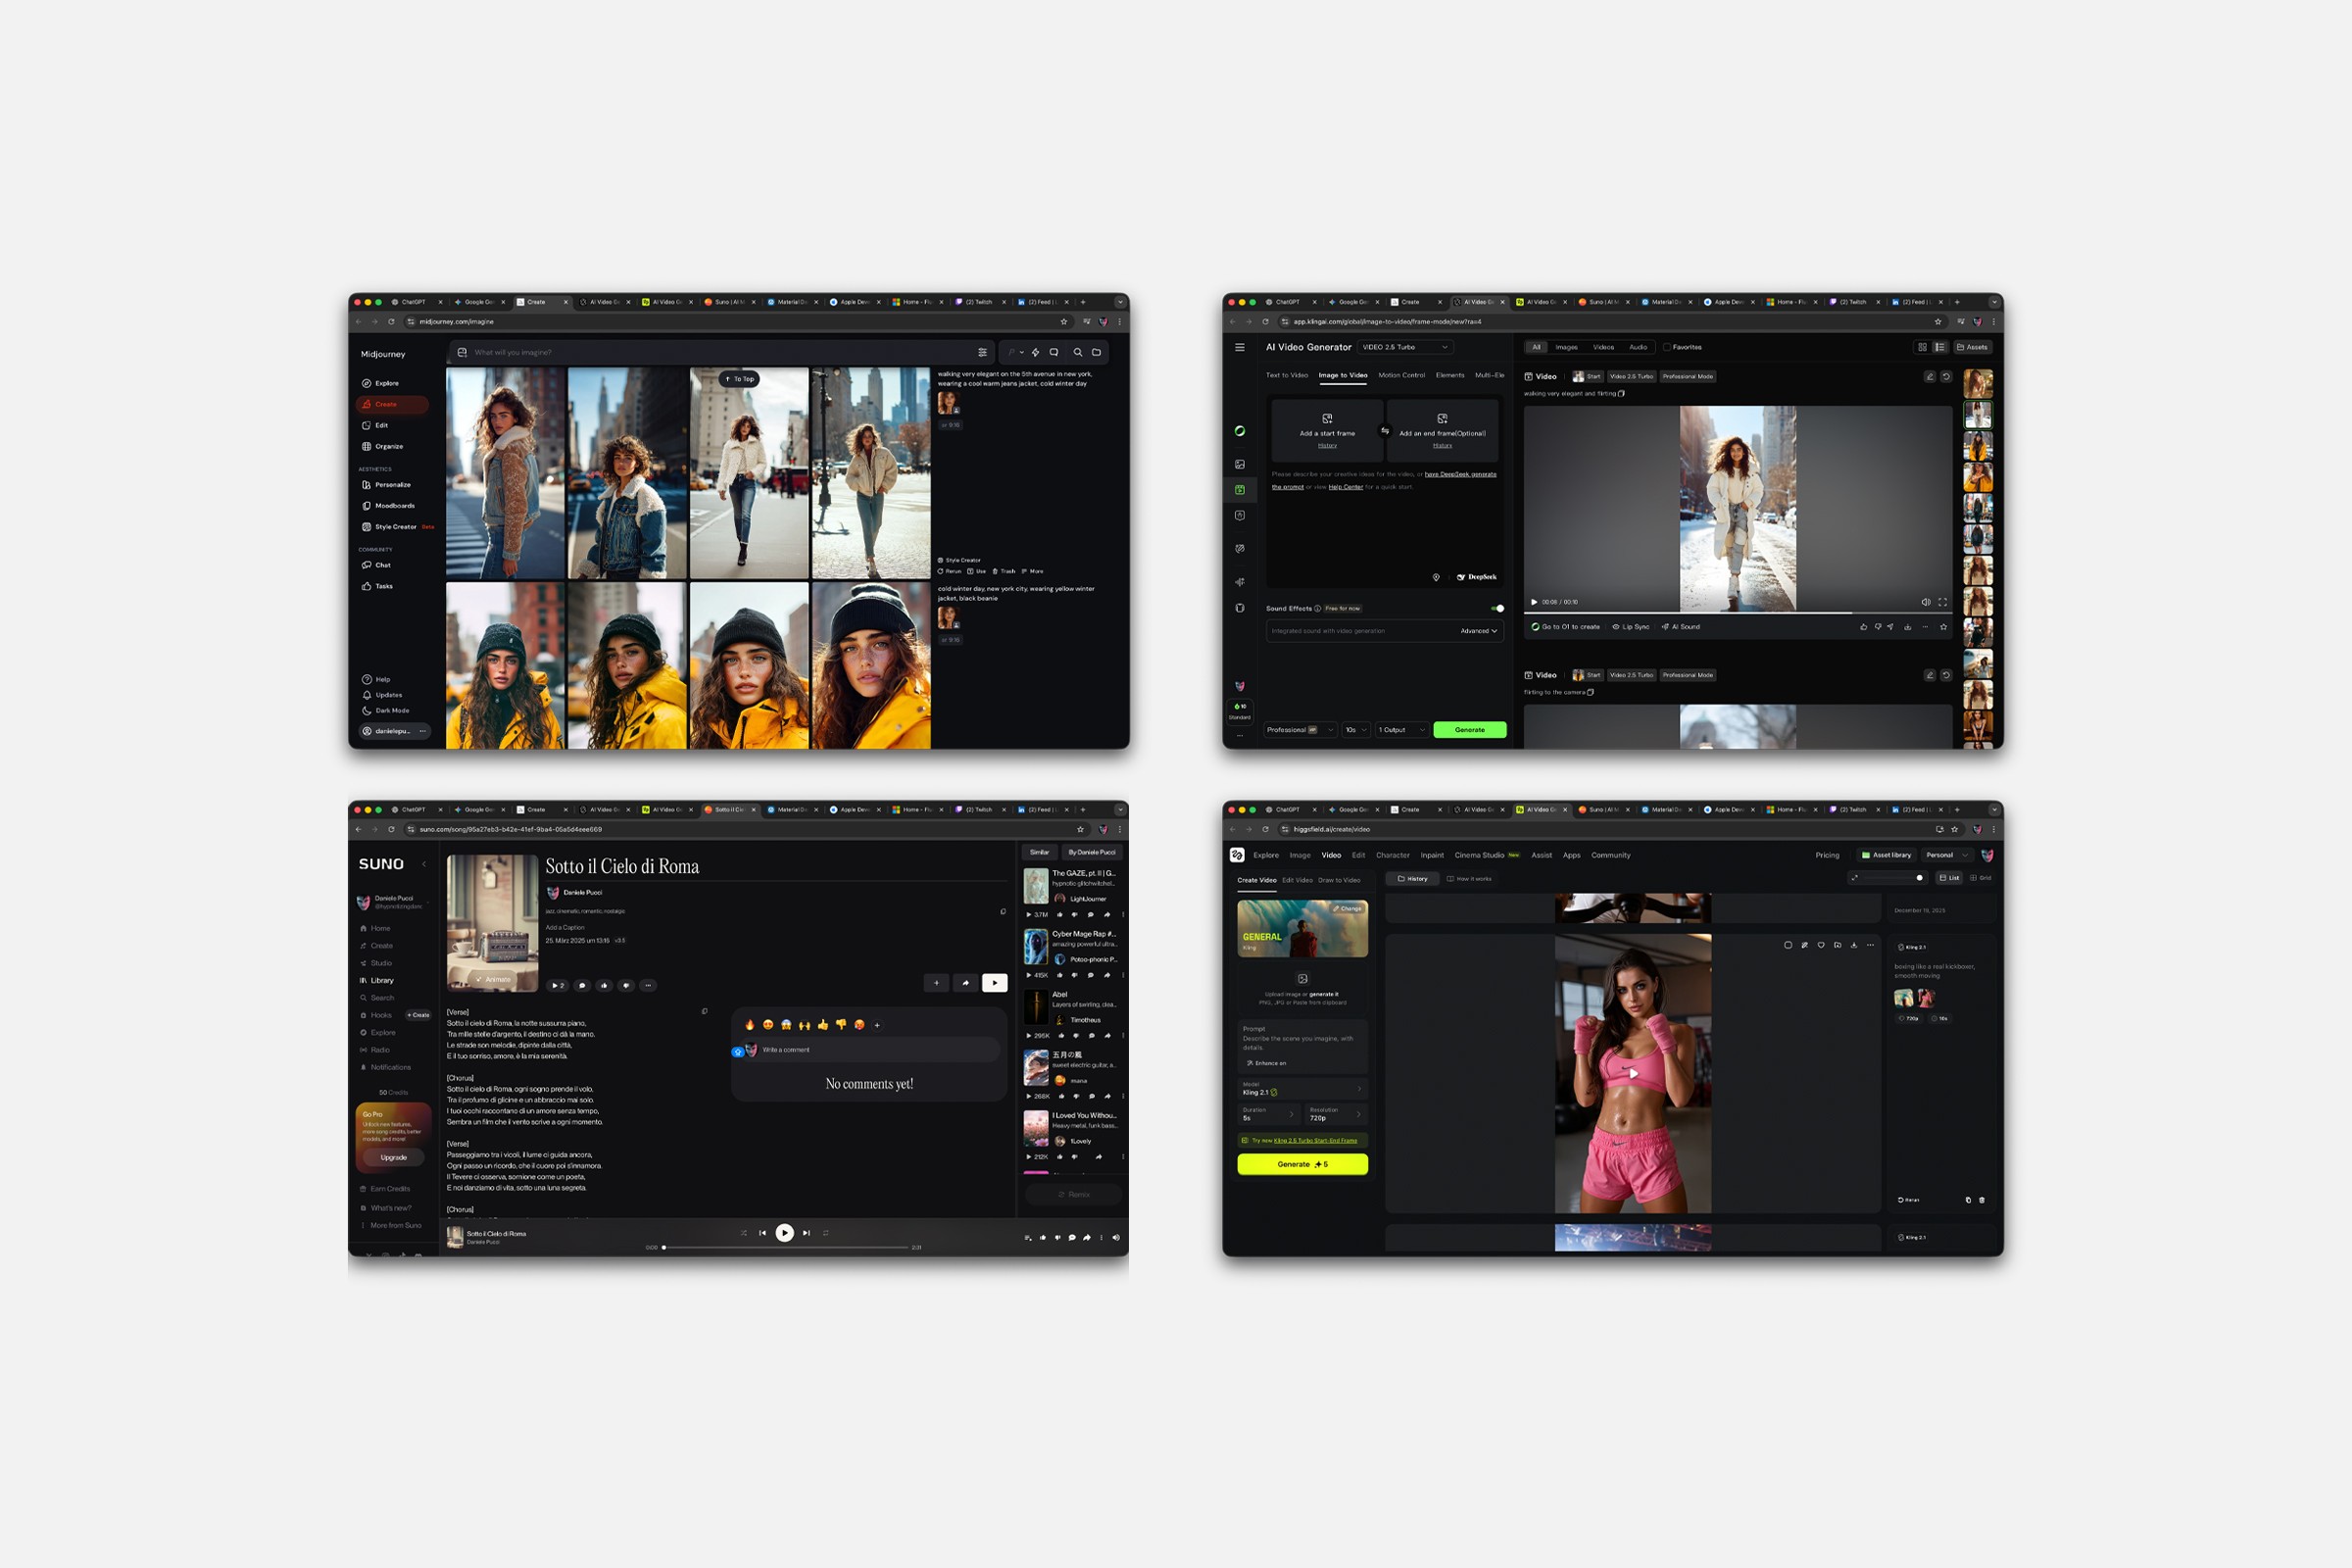Click the Higgsfield logo icon

(x=1237, y=855)
